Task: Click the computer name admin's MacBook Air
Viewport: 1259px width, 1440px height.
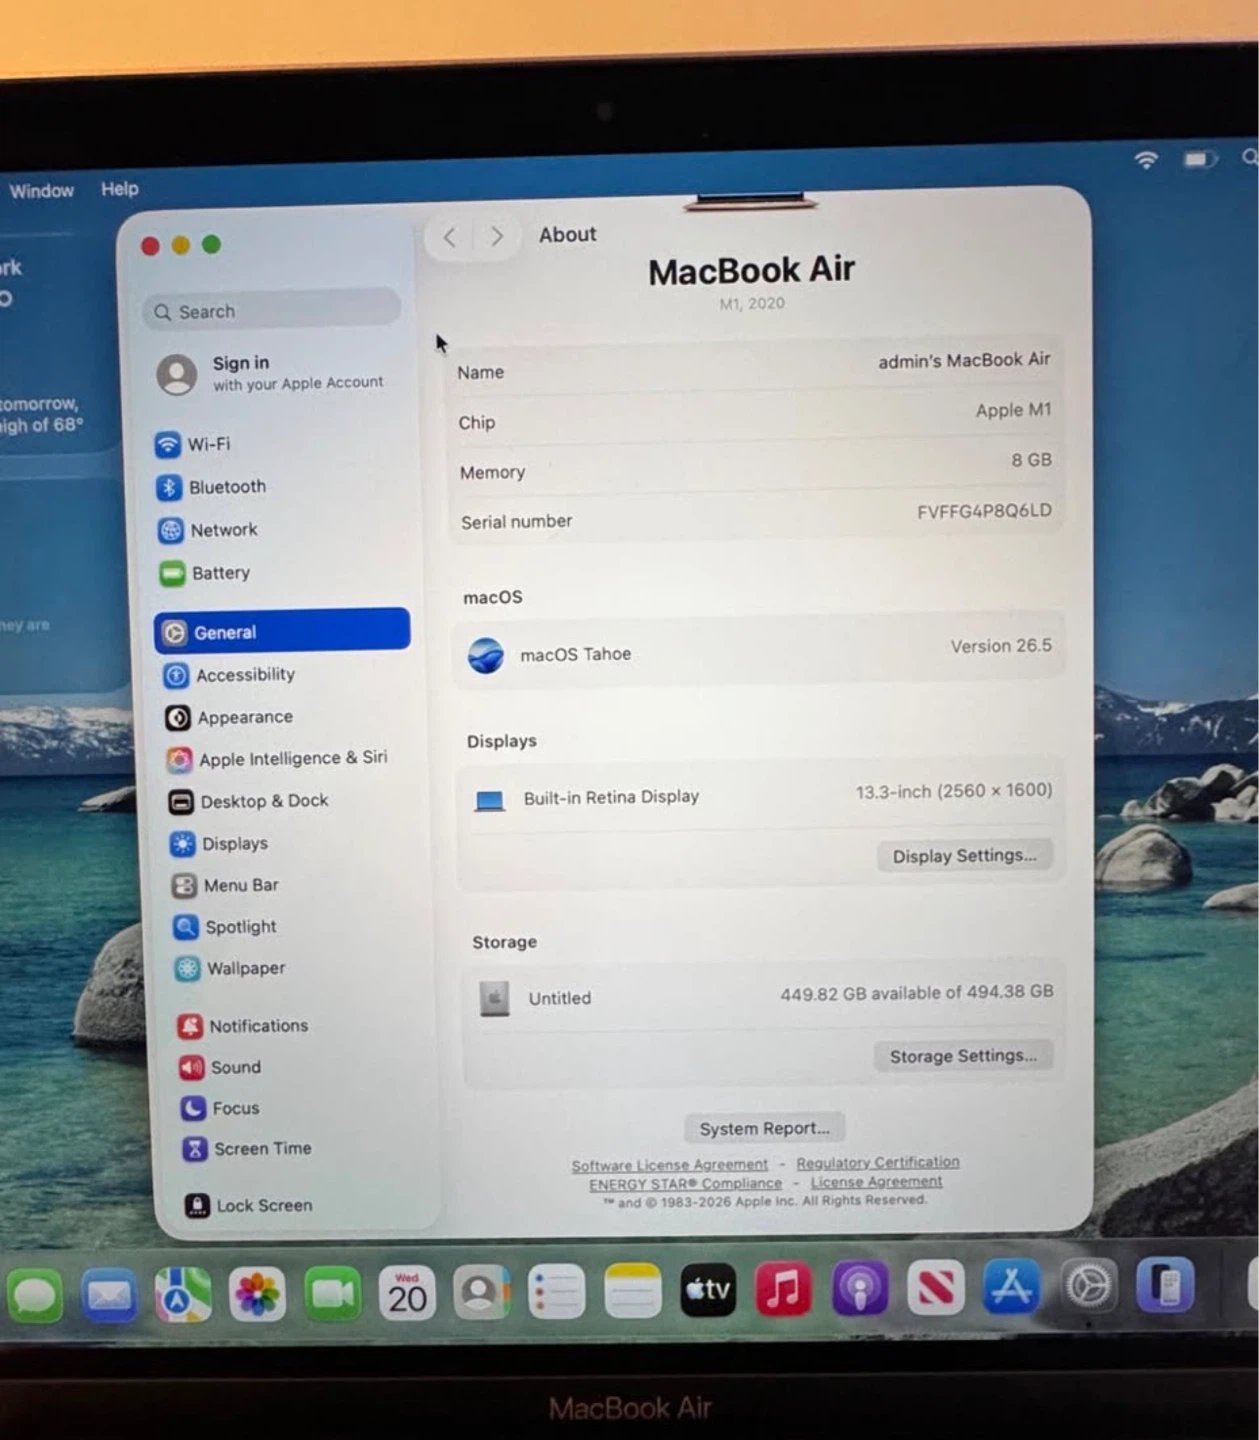Action: [964, 360]
